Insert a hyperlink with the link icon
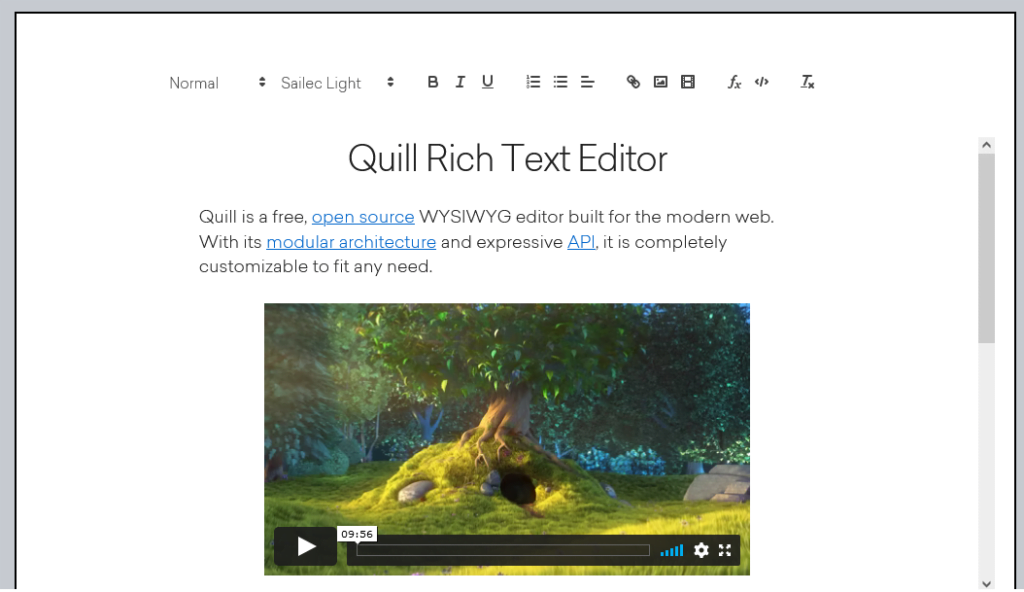 pos(633,82)
